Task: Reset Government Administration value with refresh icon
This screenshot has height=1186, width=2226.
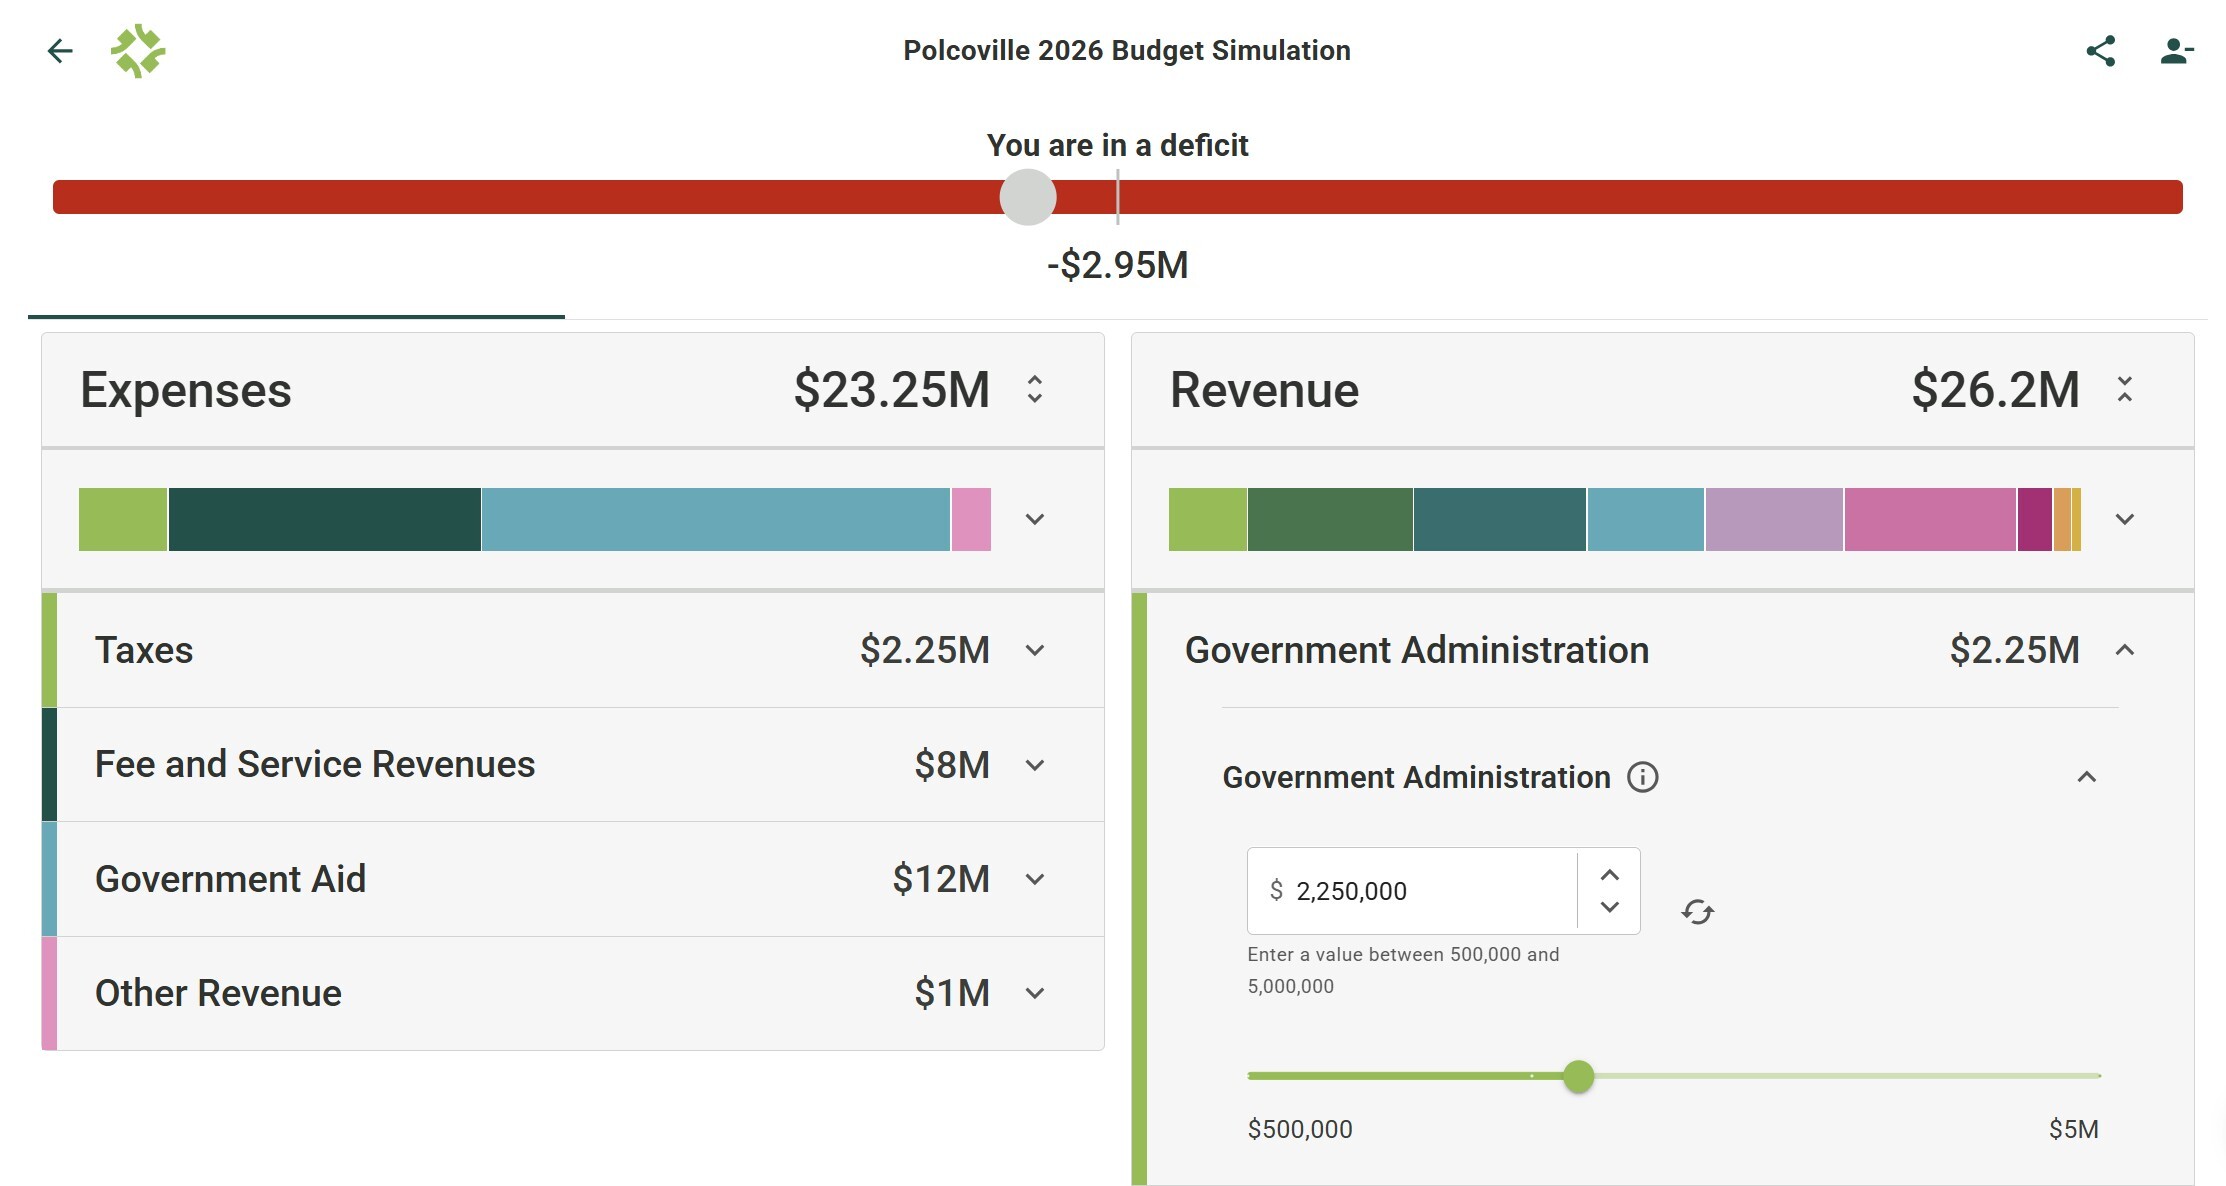Action: [1697, 912]
